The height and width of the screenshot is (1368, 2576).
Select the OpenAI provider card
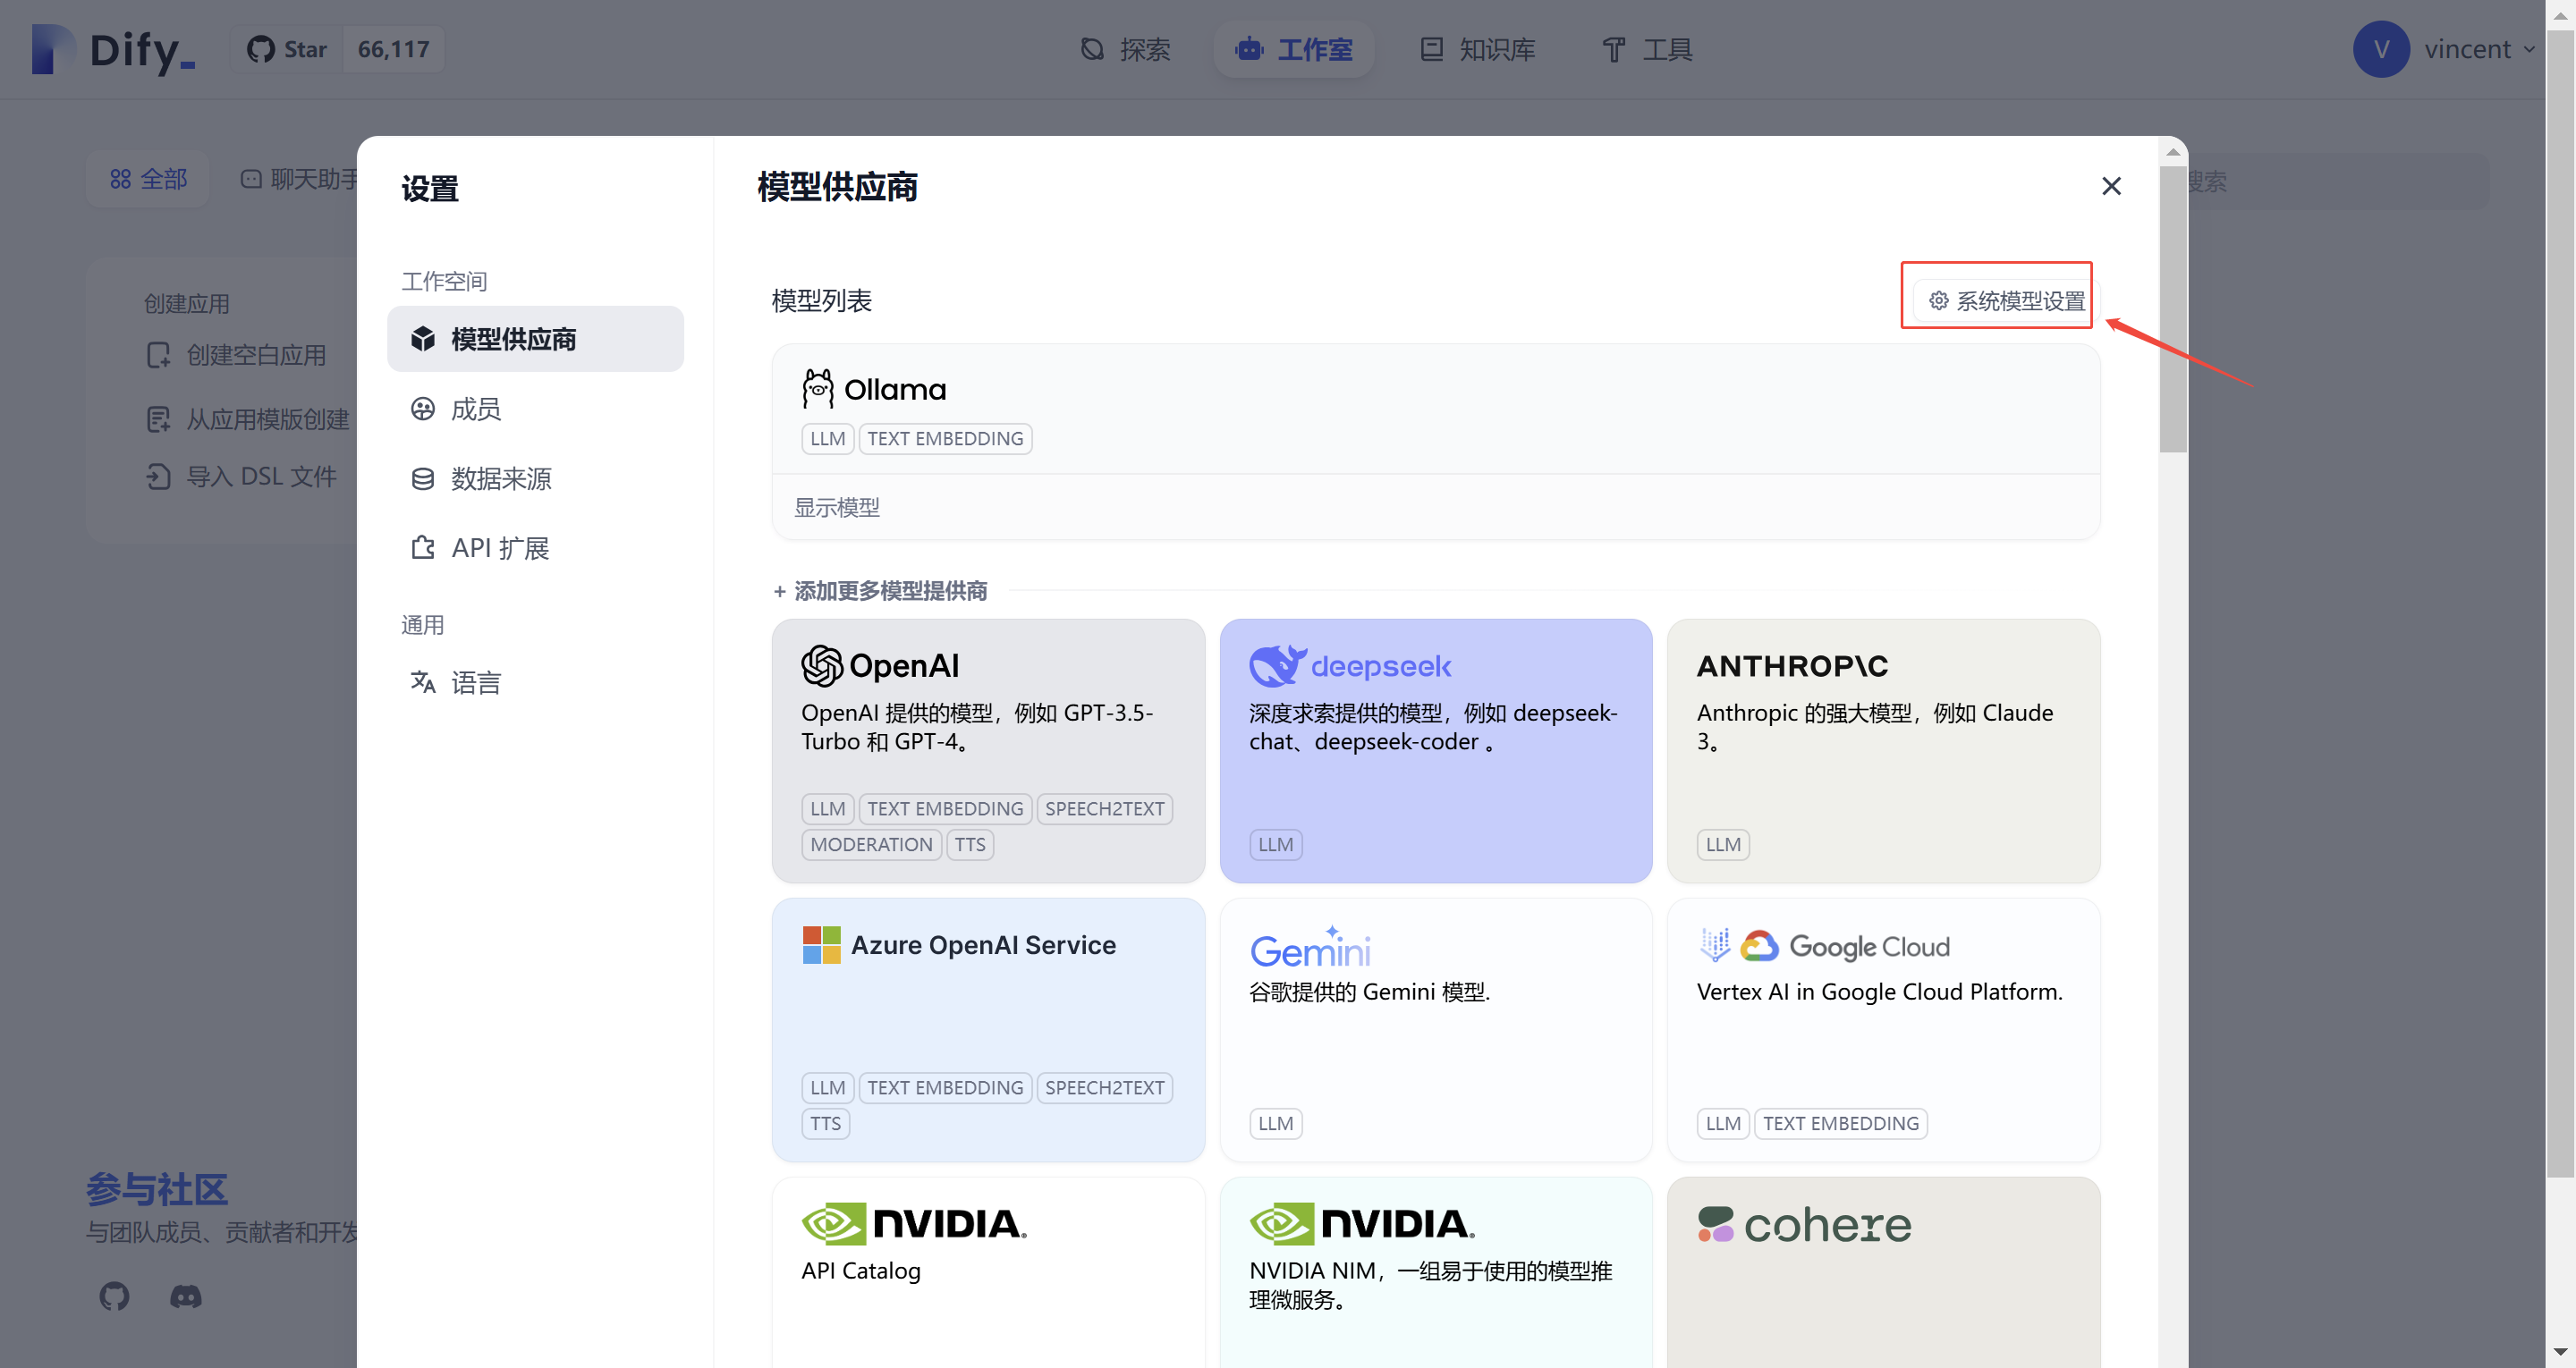point(988,750)
